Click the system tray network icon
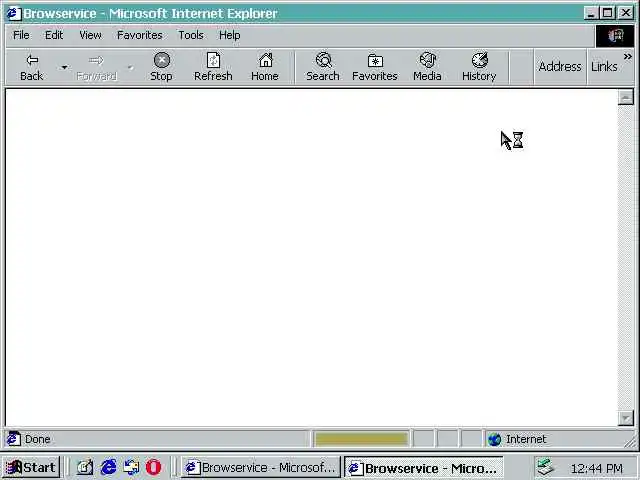The width and height of the screenshot is (640, 480). pos(545,467)
